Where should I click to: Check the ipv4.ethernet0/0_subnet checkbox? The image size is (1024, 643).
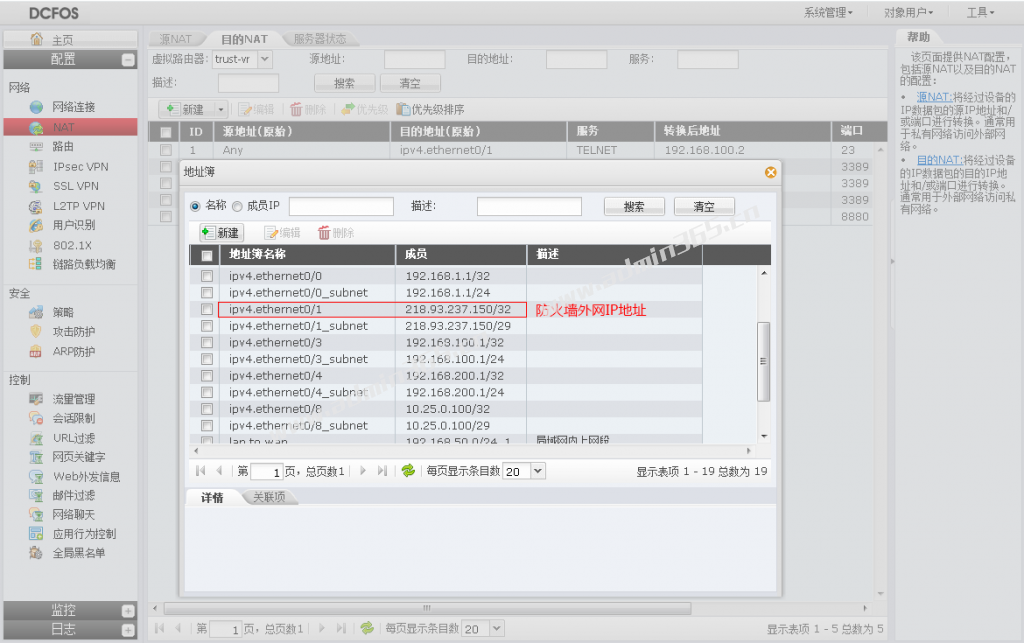click(x=207, y=292)
